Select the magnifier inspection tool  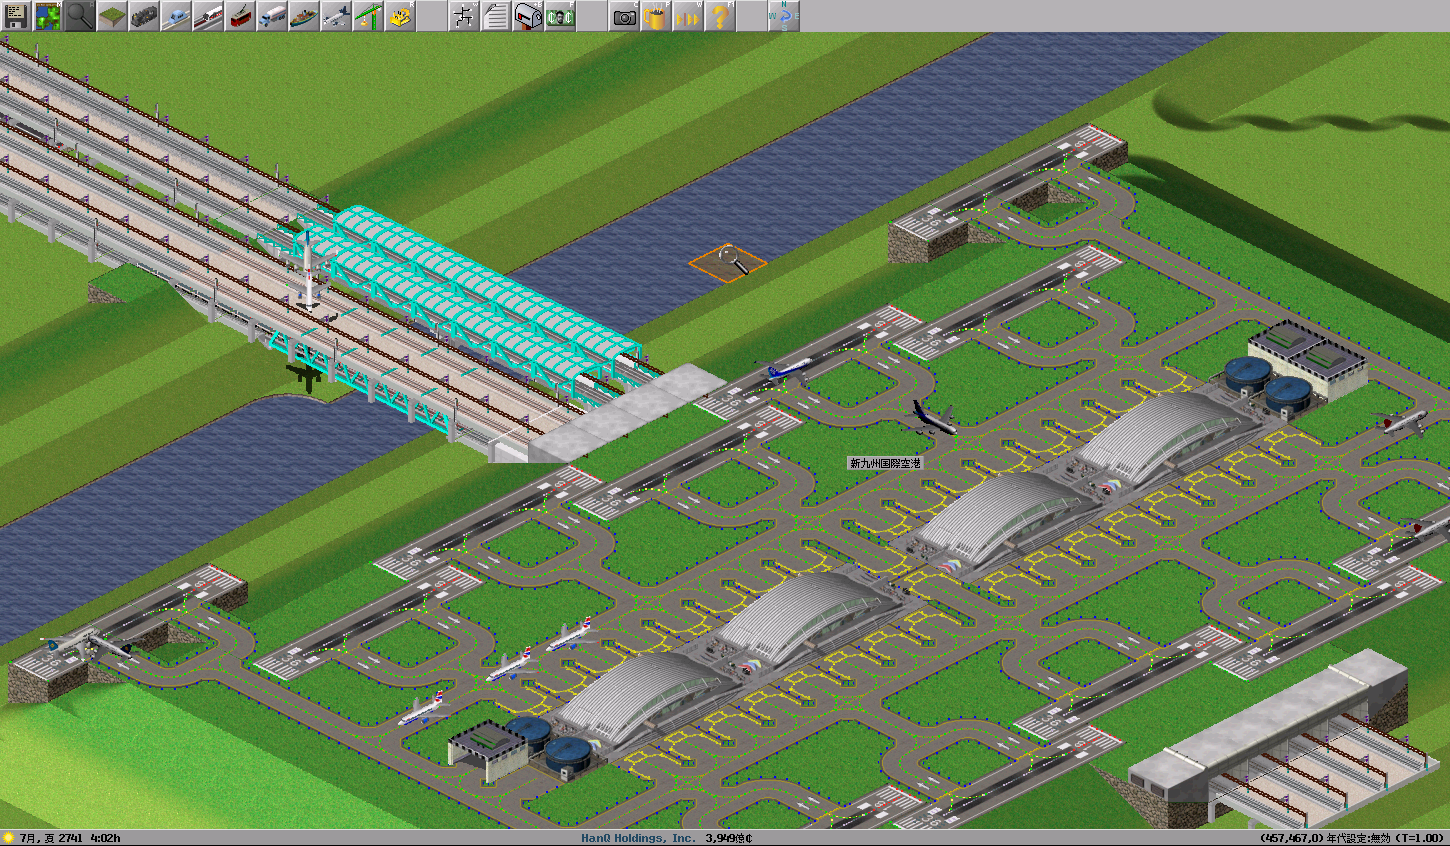pyautogui.click(x=80, y=16)
